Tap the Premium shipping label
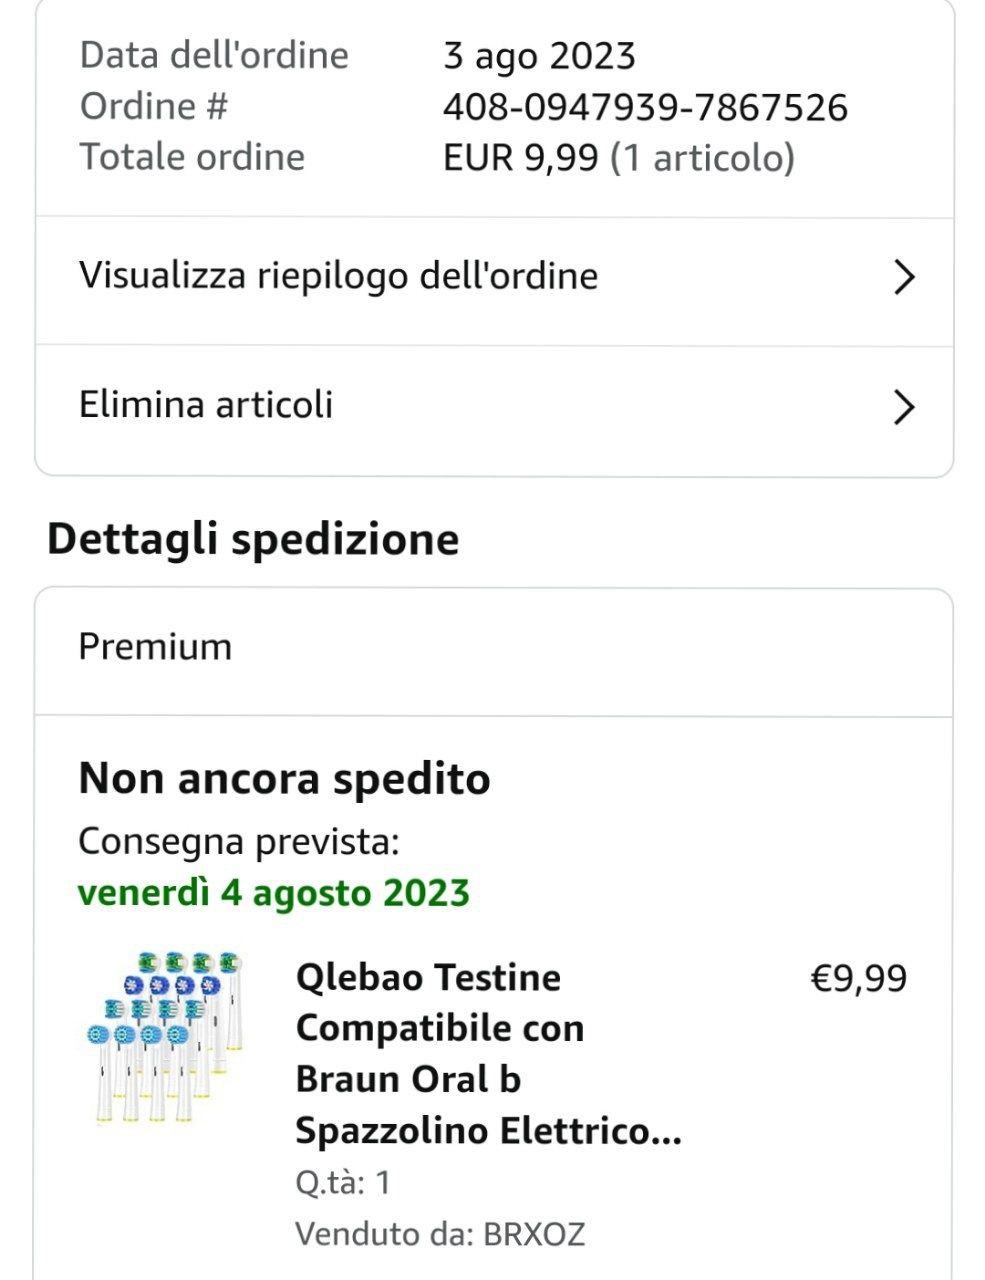The height and width of the screenshot is (1280, 985). coord(155,647)
